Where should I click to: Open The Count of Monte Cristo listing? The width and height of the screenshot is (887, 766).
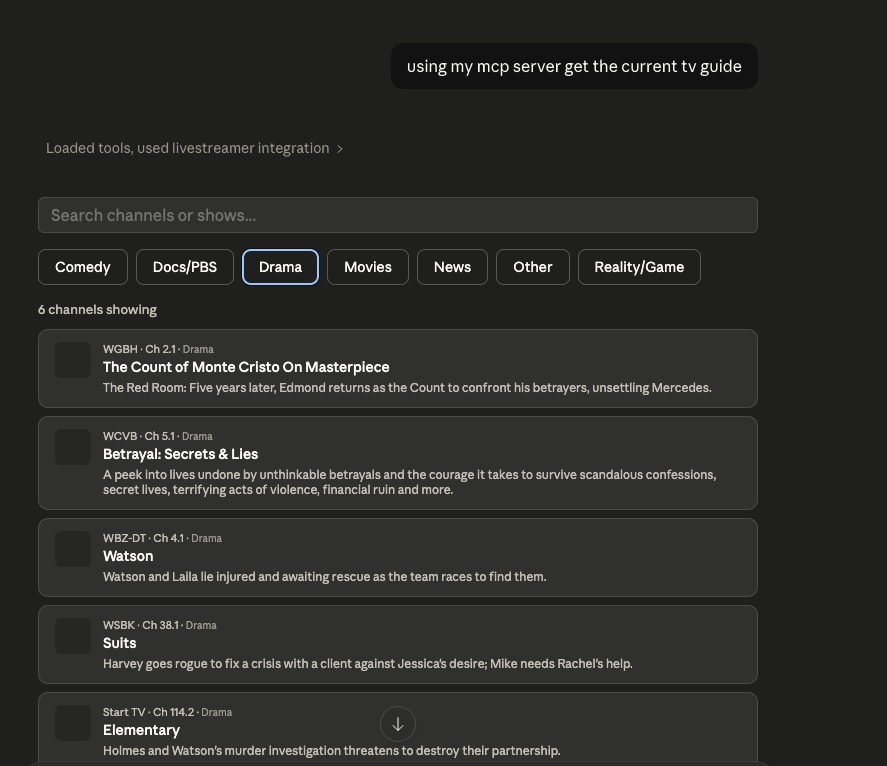246,367
